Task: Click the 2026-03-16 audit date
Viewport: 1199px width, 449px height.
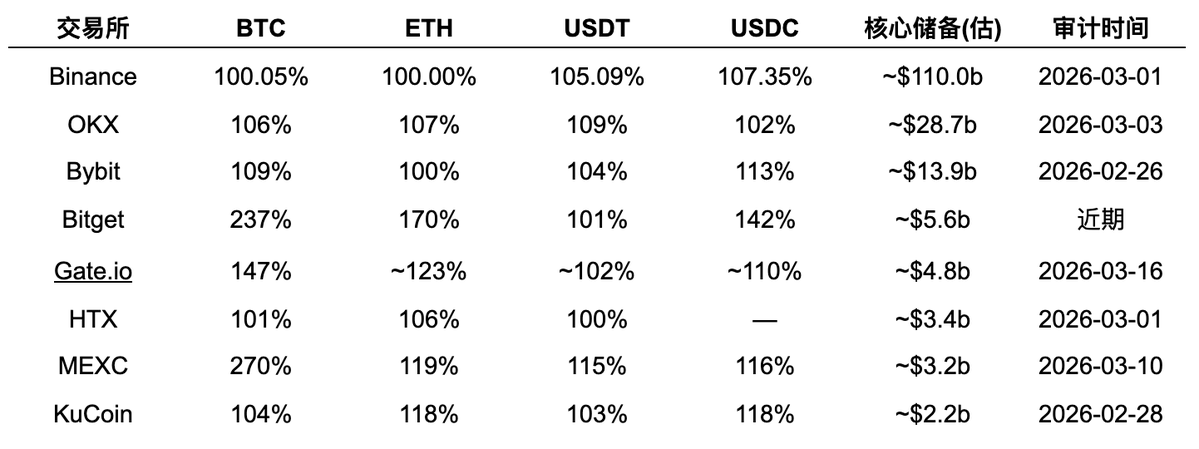Action: tap(1099, 271)
